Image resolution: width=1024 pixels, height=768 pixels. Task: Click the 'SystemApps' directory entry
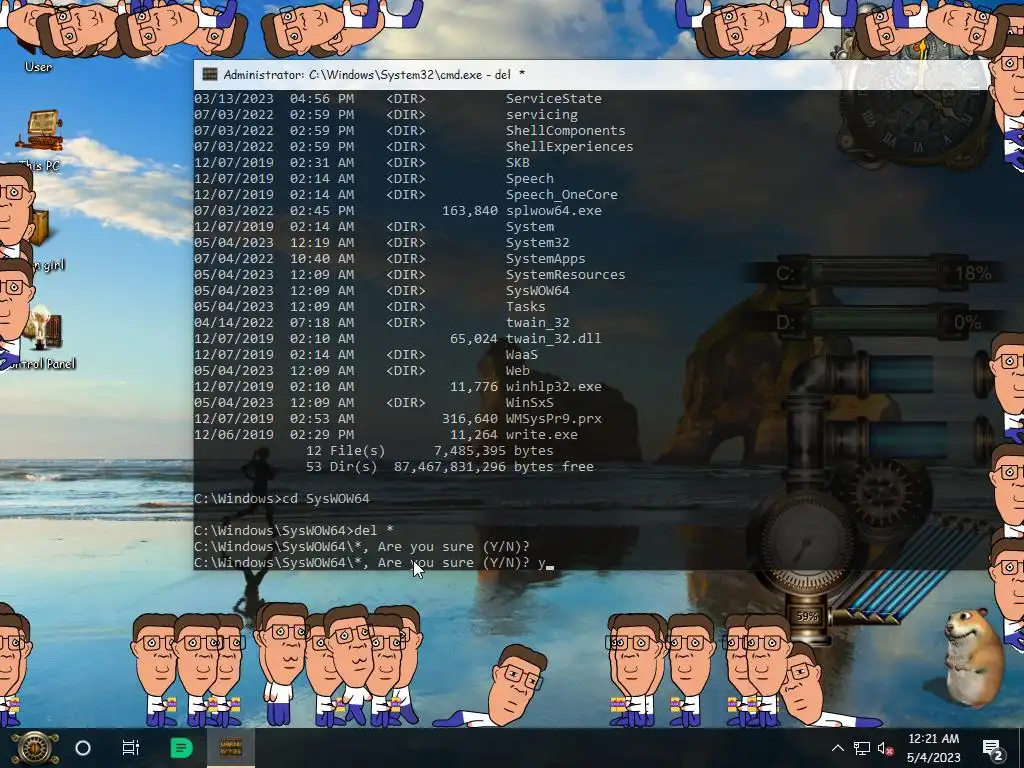[545, 259]
